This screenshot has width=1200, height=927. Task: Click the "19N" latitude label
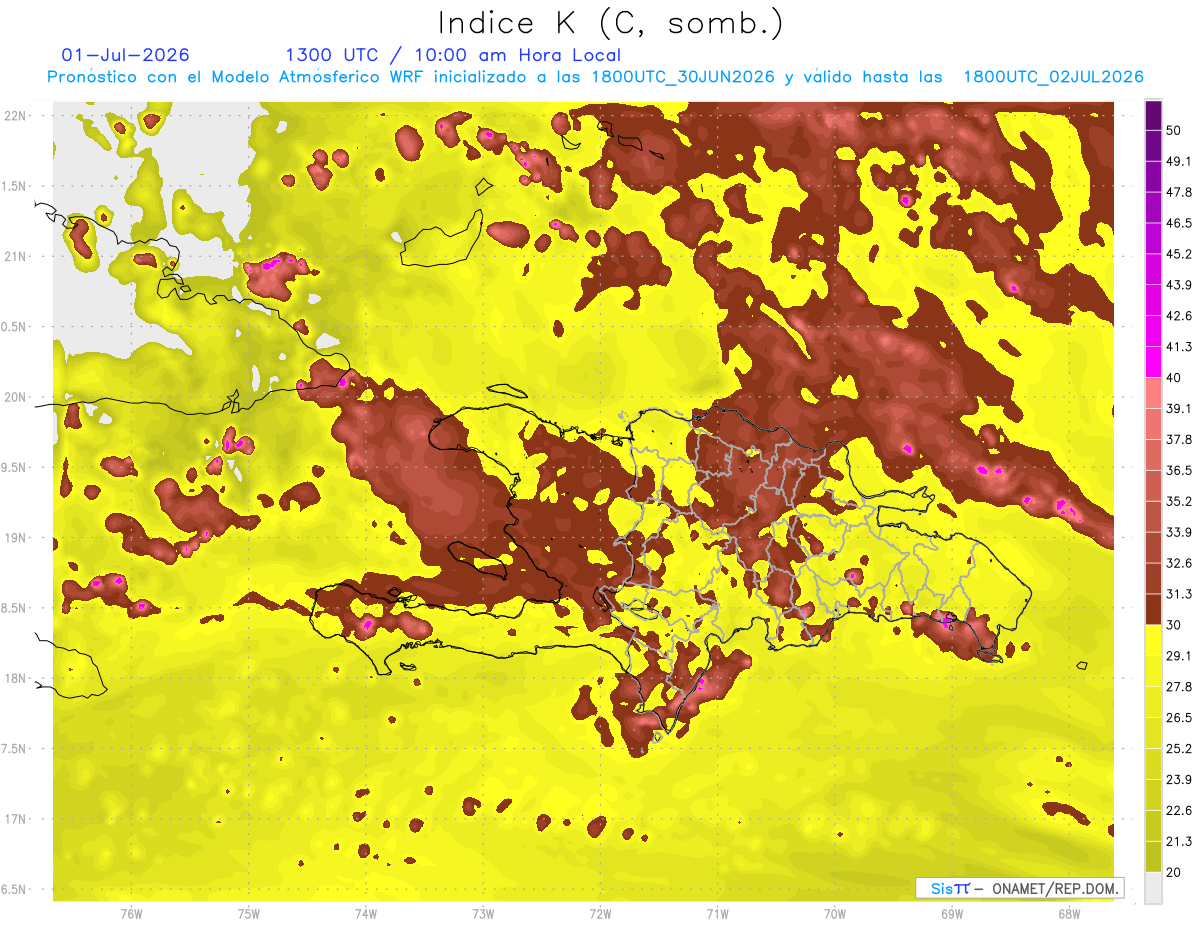click(16, 538)
